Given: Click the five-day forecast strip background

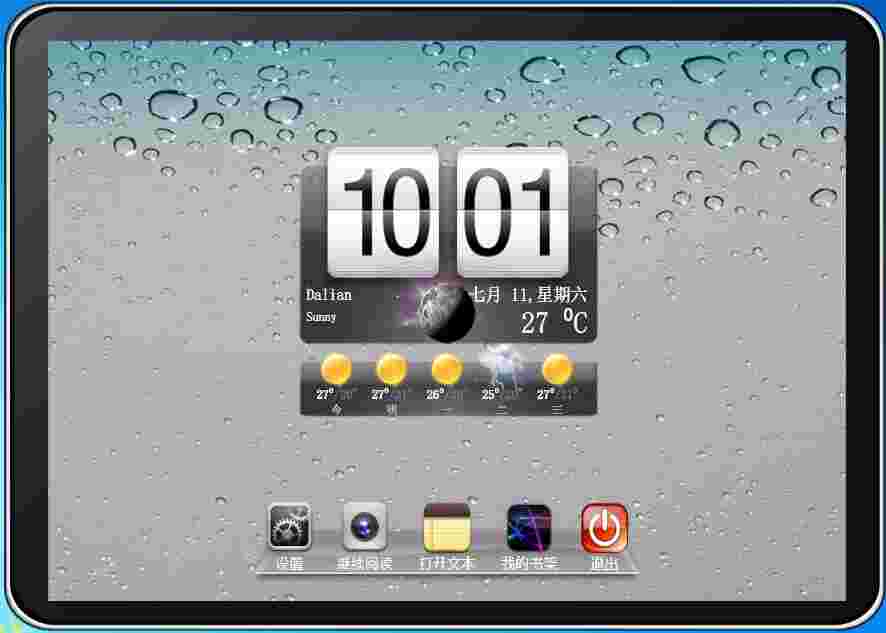Looking at the screenshot, I should tap(447, 383).
